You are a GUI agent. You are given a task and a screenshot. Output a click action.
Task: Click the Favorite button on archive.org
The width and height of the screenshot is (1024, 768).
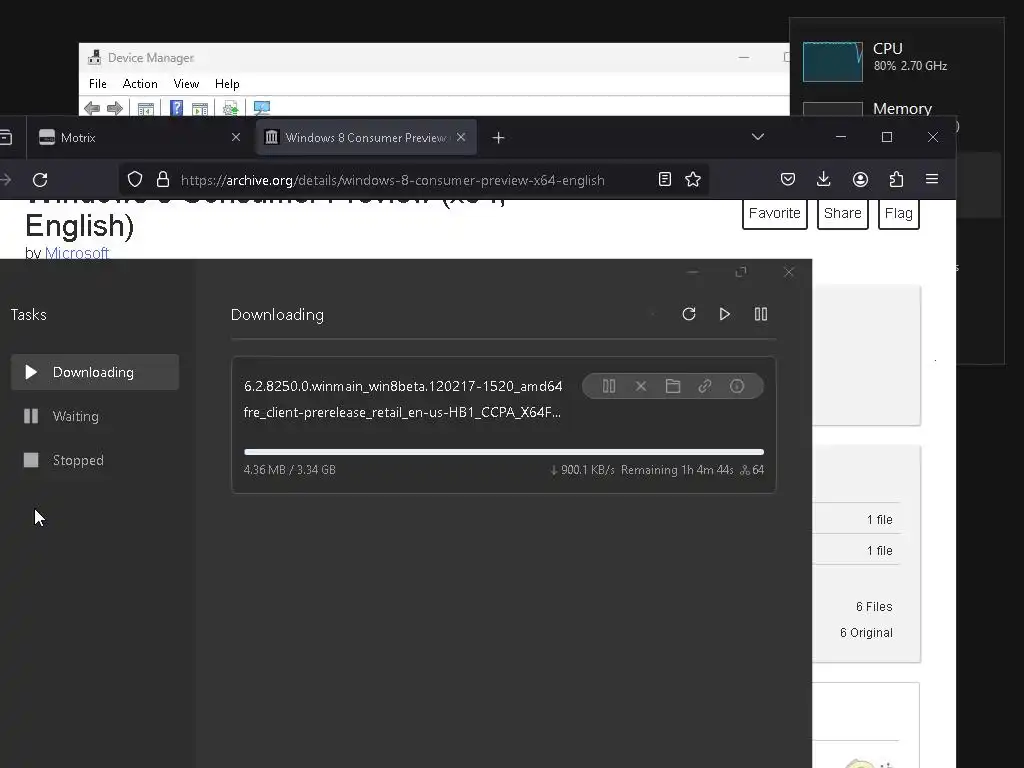click(775, 214)
